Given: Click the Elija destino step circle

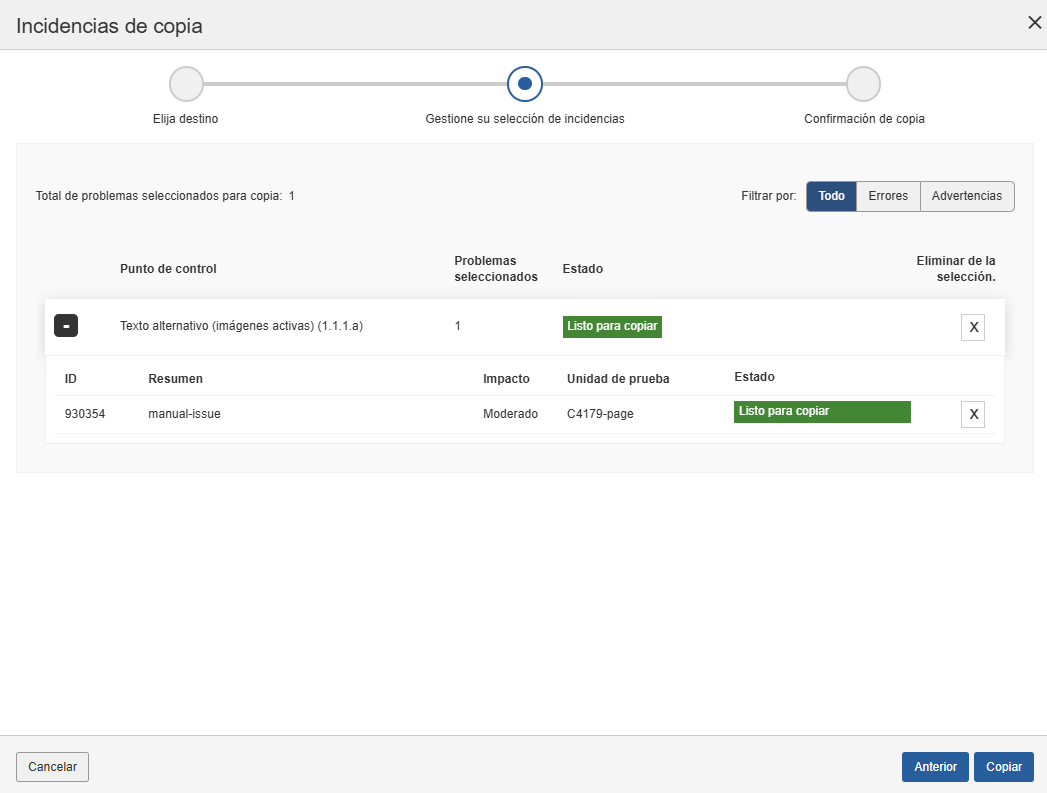Looking at the screenshot, I should tap(186, 85).
